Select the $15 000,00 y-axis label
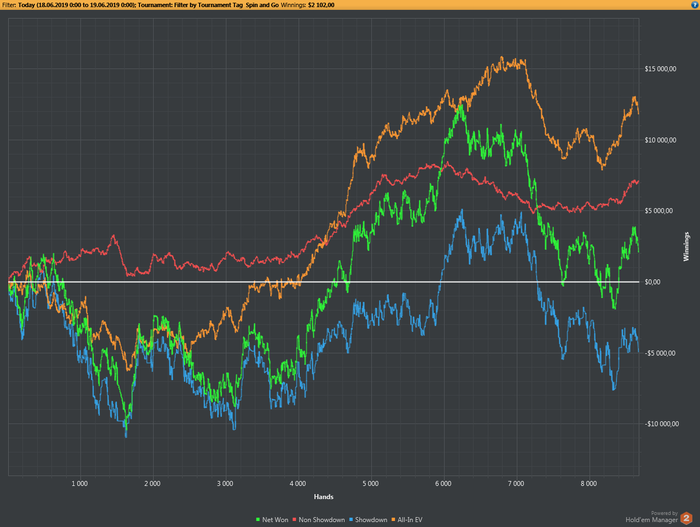This screenshot has width=700, height=527. [660, 69]
